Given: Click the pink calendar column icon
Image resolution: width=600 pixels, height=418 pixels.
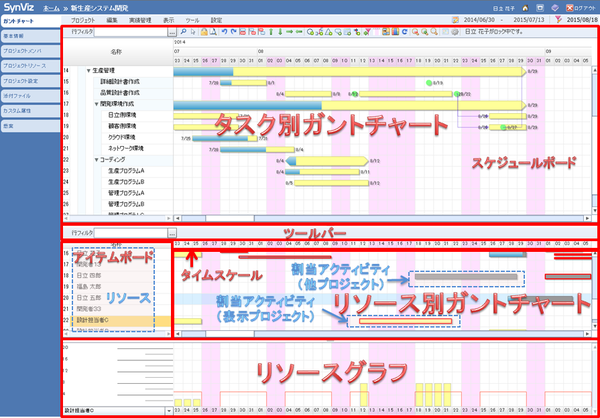Looking at the screenshot, I should pyautogui.click(x=377, y=32).
